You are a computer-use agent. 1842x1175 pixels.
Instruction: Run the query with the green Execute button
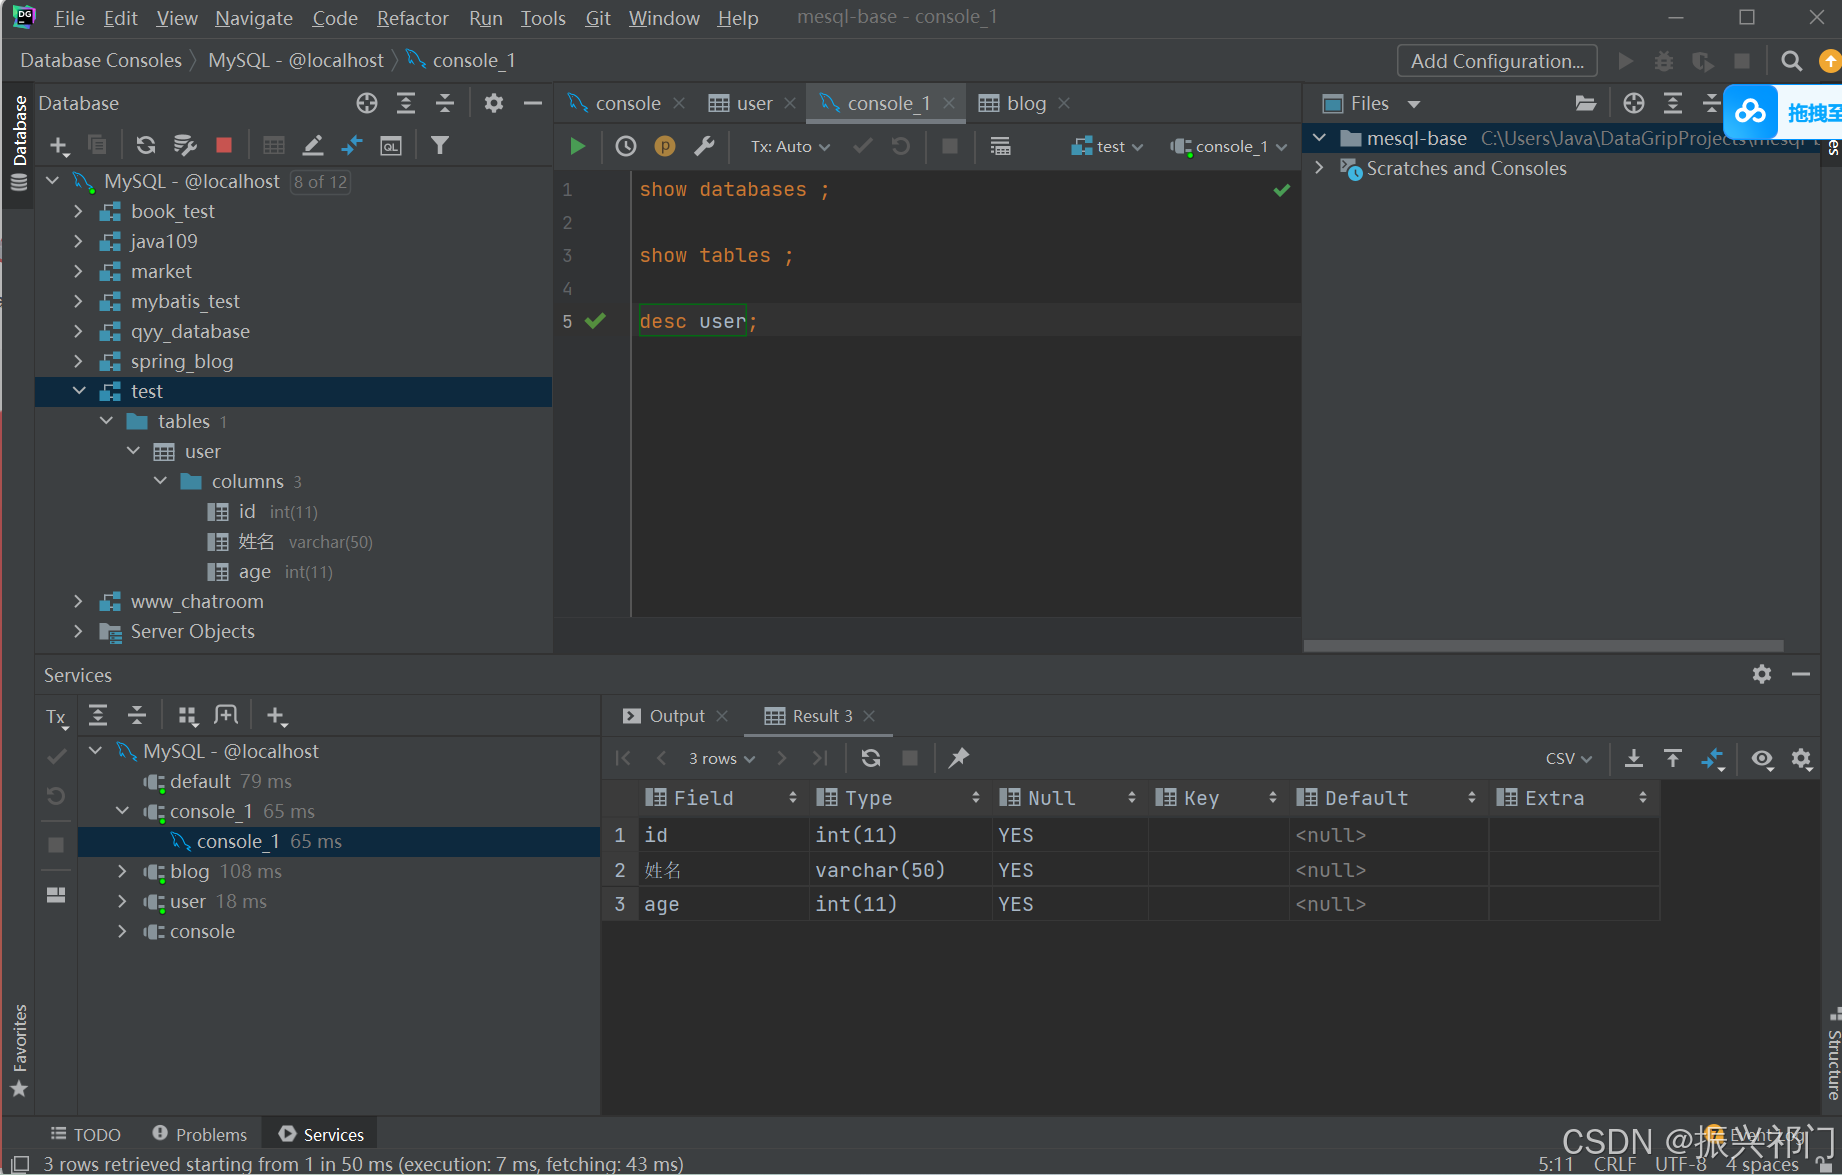coord(577,146)
